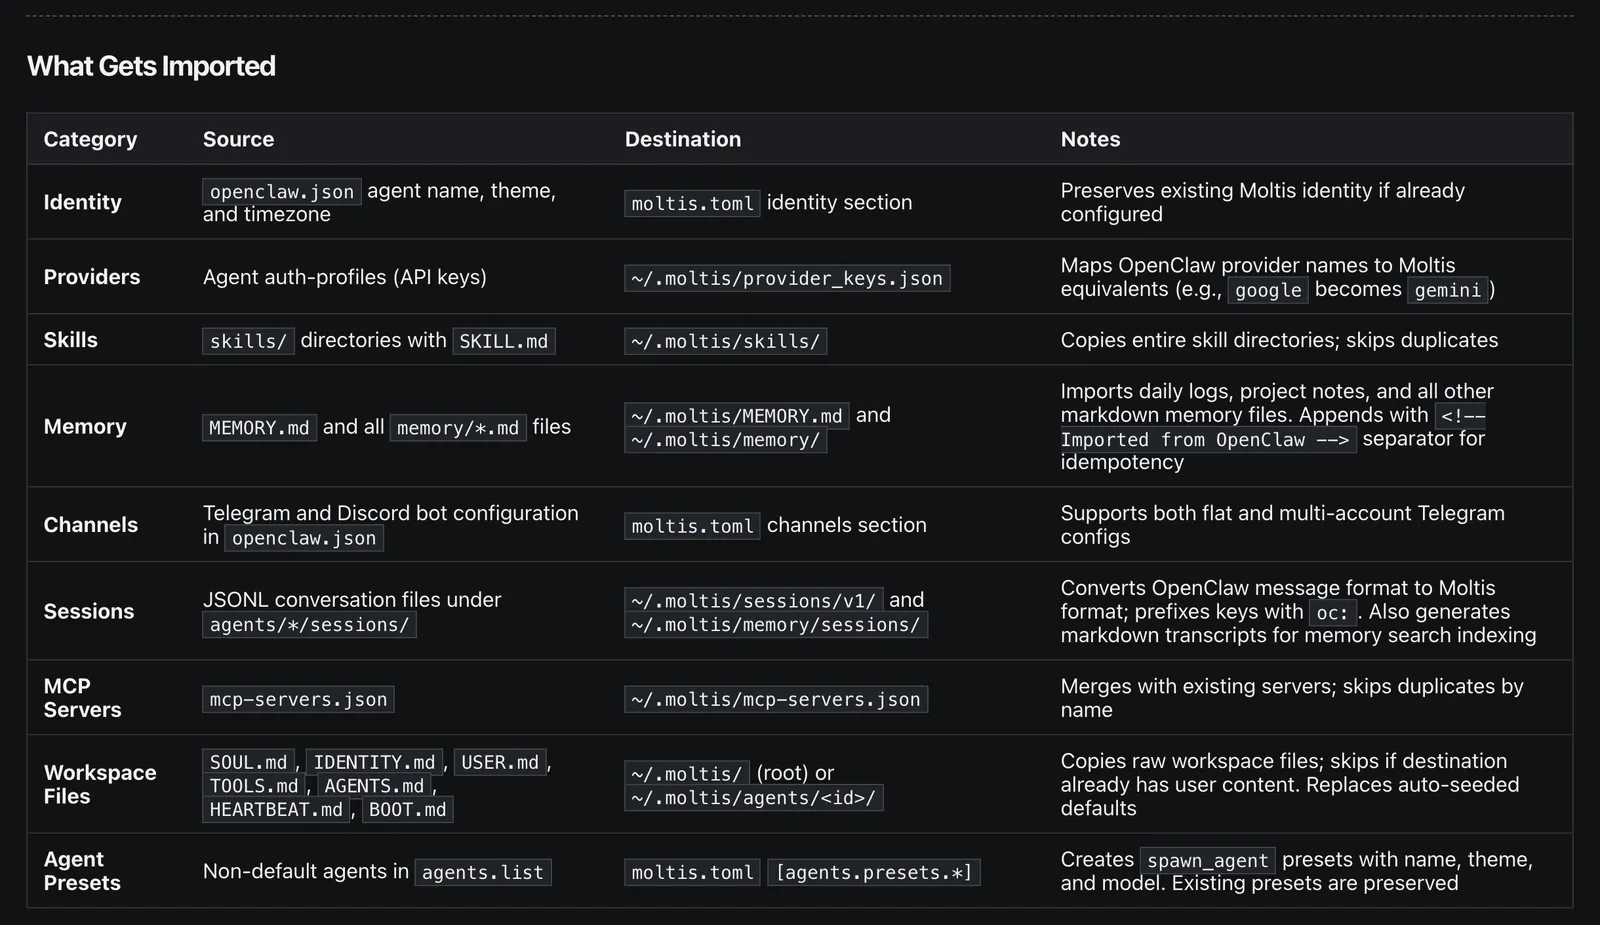Click 'Merges with existing servers' note
1600x925 pixels.
pos(1292,698)
